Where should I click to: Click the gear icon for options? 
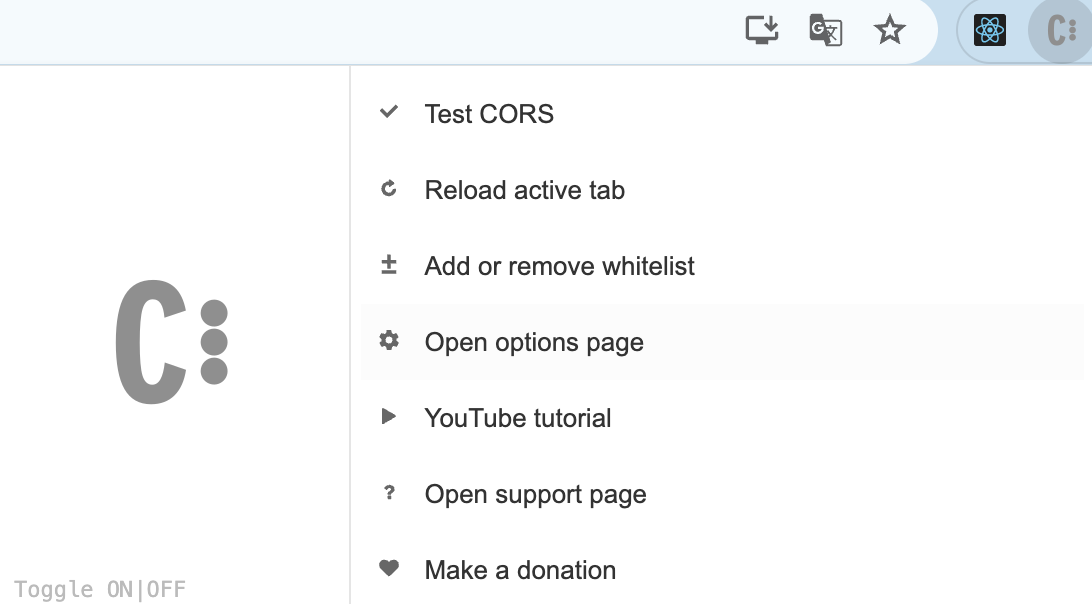[389, 340]
